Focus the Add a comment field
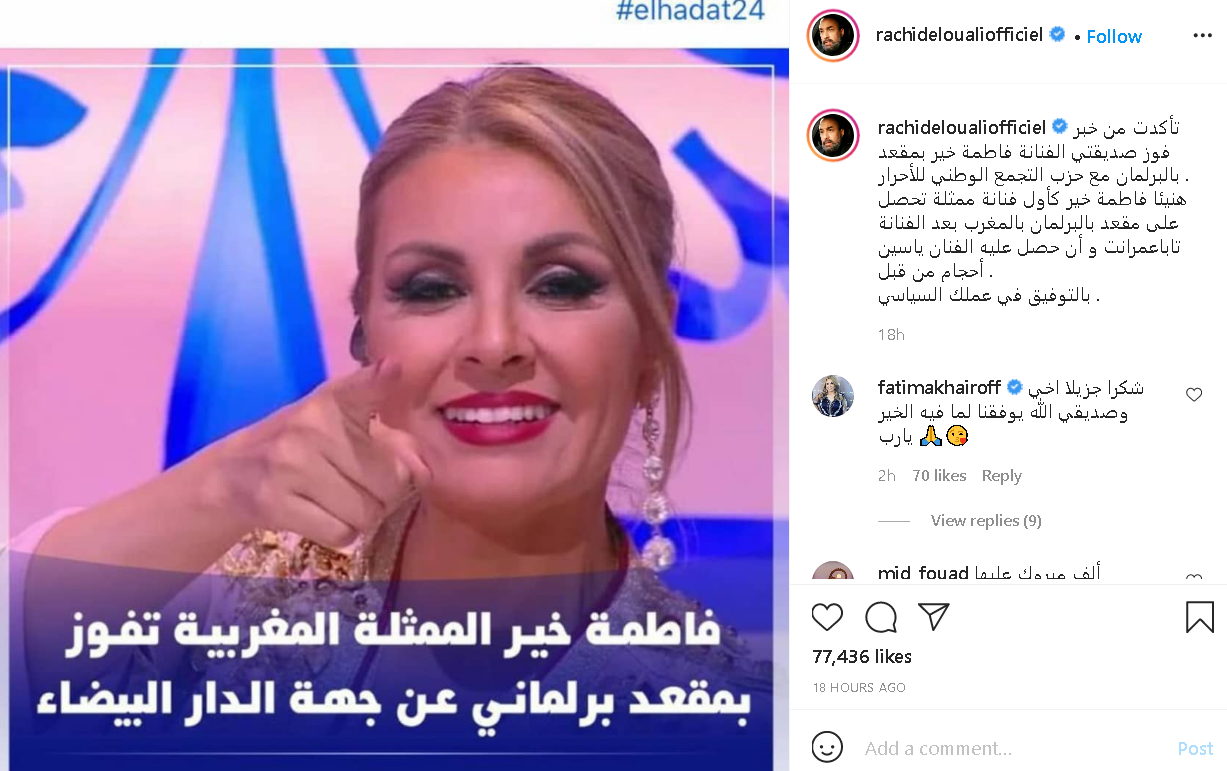 click(1010, 748)
